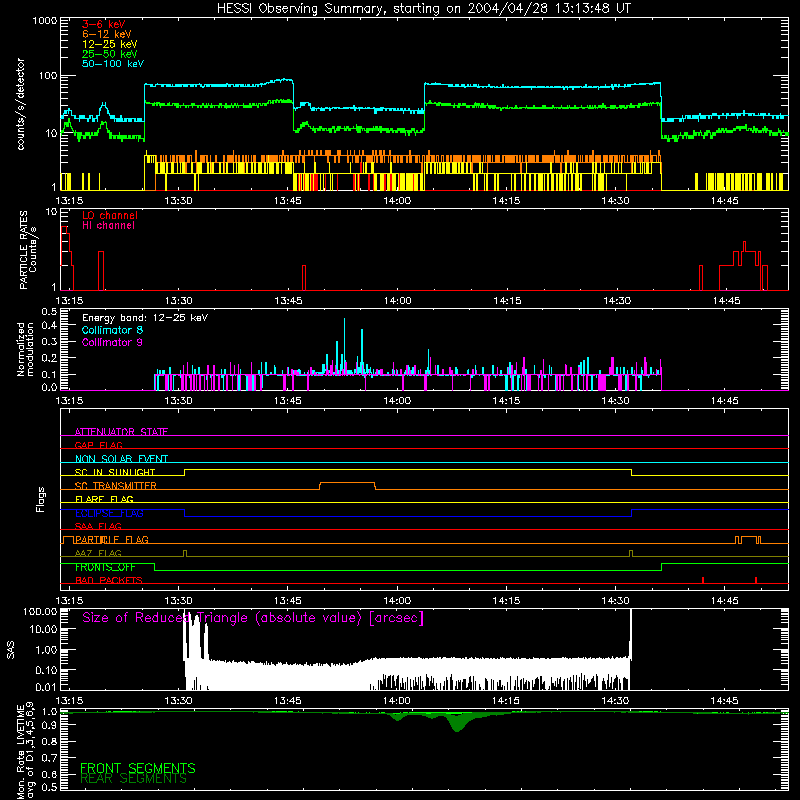800x800 pixels.
Task: Click the FRONT SEGMENTS legend entry
Action: pos(138,768)
